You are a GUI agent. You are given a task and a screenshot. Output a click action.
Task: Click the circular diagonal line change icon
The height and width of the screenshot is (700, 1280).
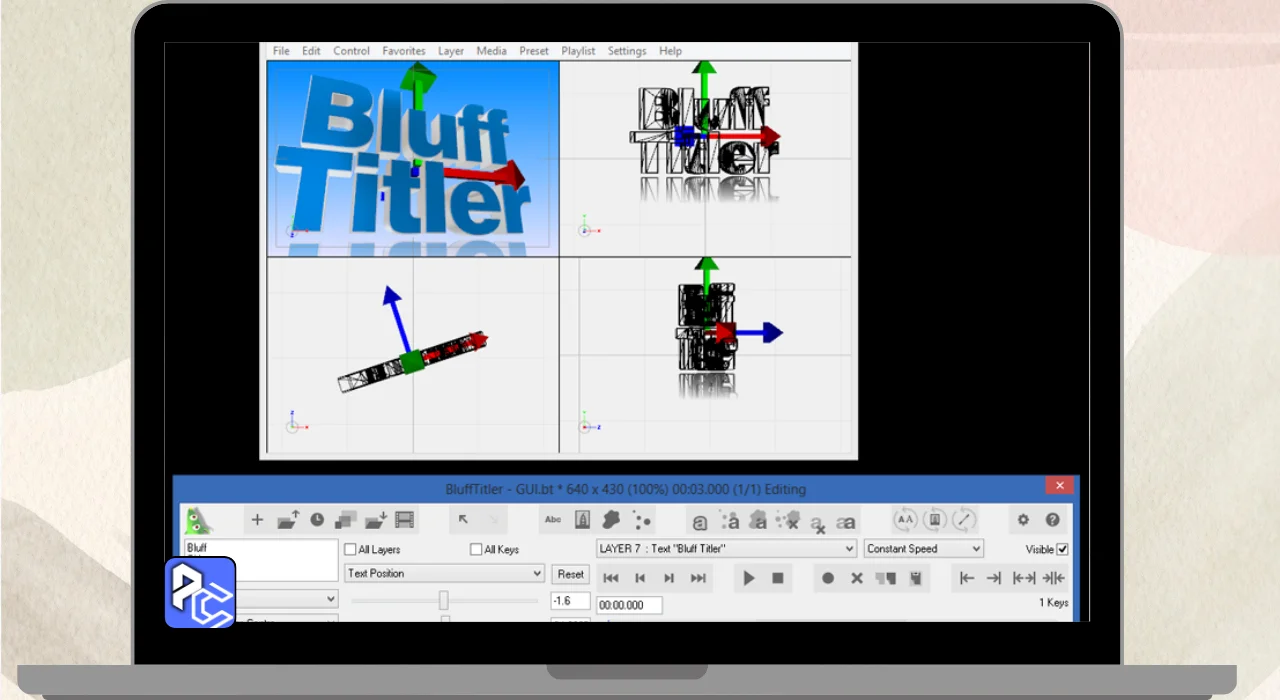[964, 520]
